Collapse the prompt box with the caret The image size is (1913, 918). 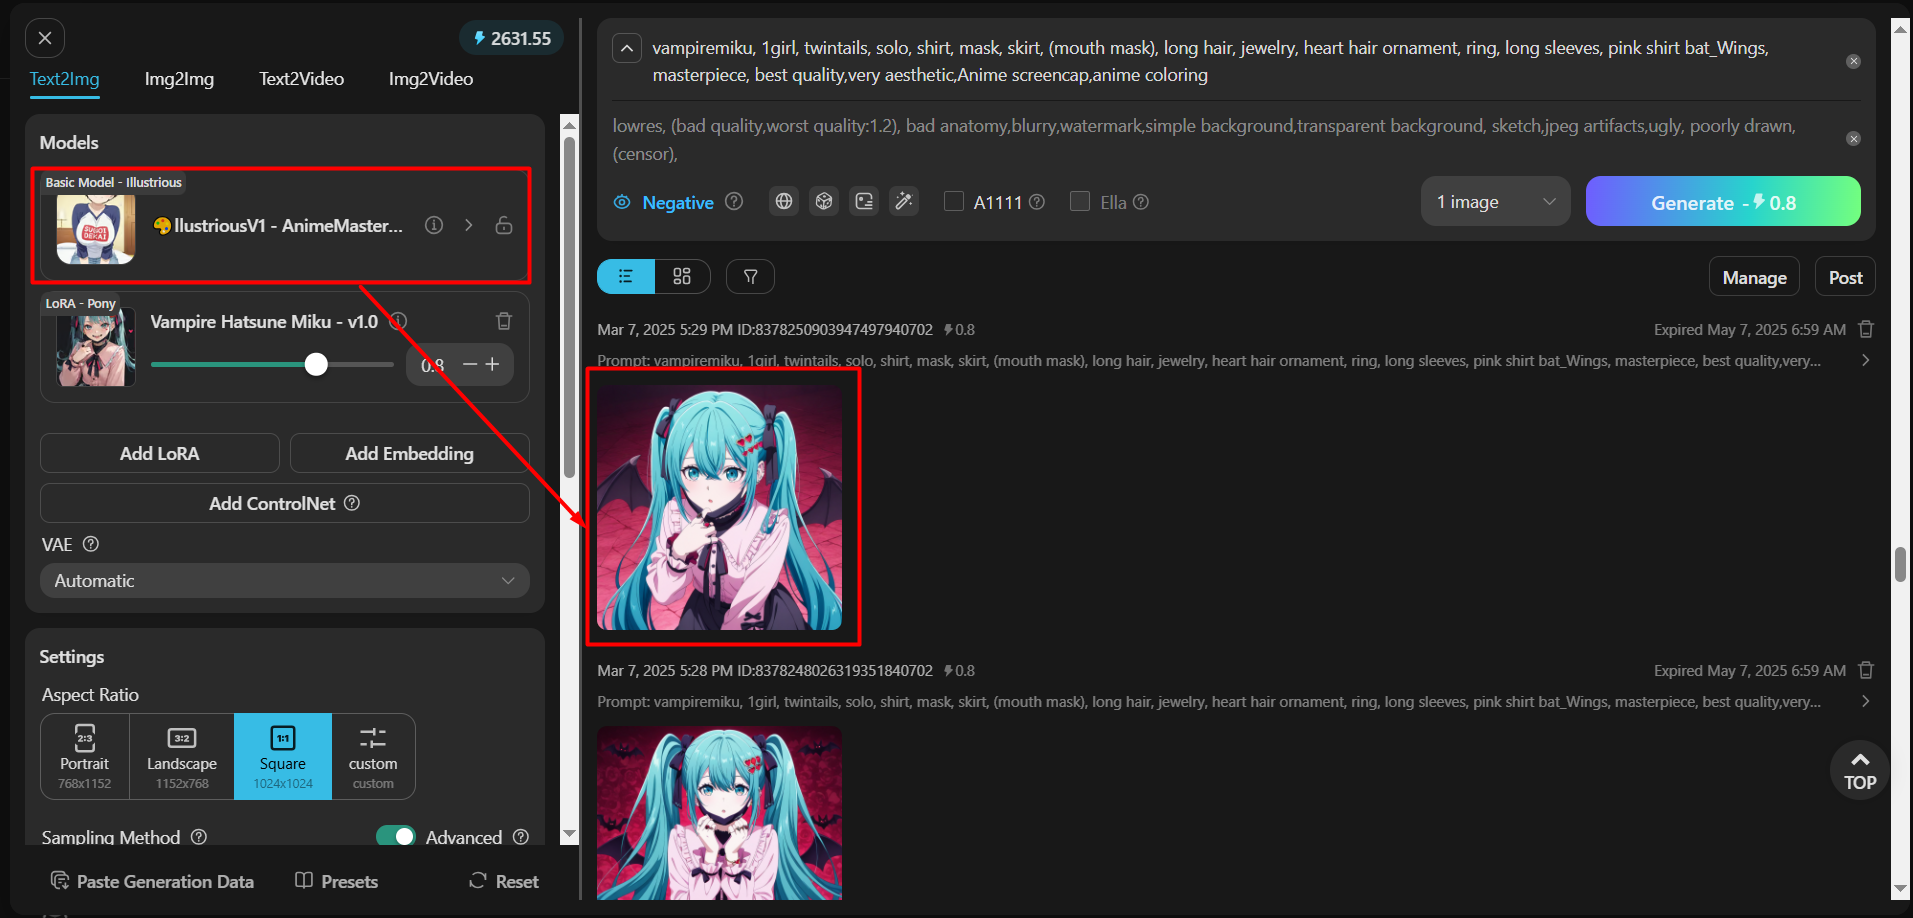(627, 47)
